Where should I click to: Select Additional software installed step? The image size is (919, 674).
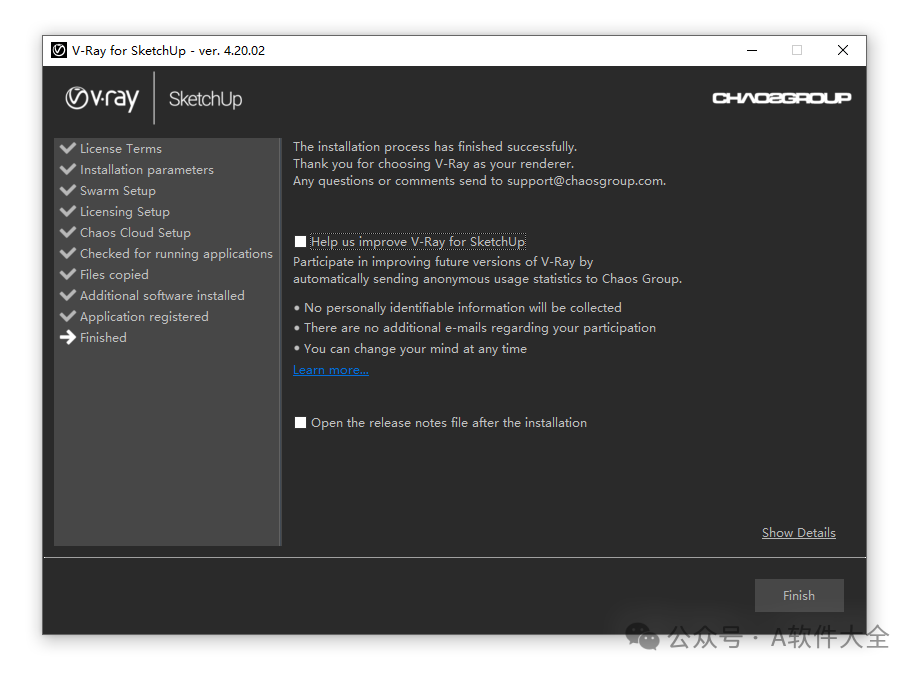[162, 296]
